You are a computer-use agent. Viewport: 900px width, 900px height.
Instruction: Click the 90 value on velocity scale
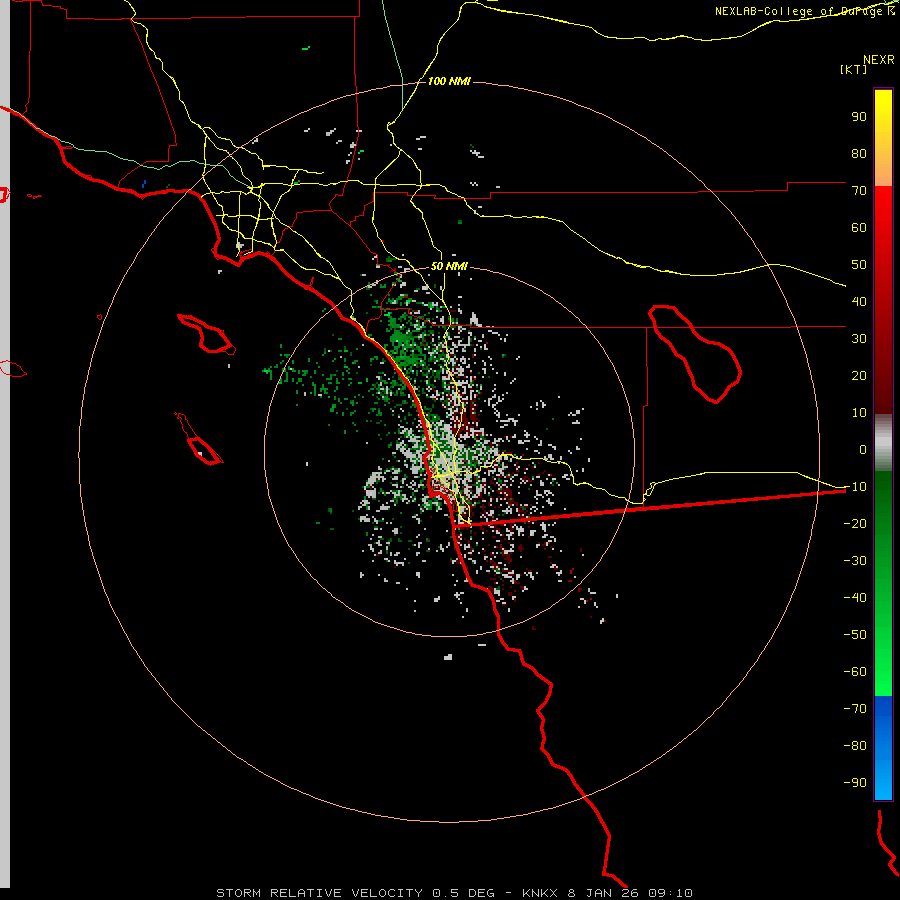coord(859,117)
